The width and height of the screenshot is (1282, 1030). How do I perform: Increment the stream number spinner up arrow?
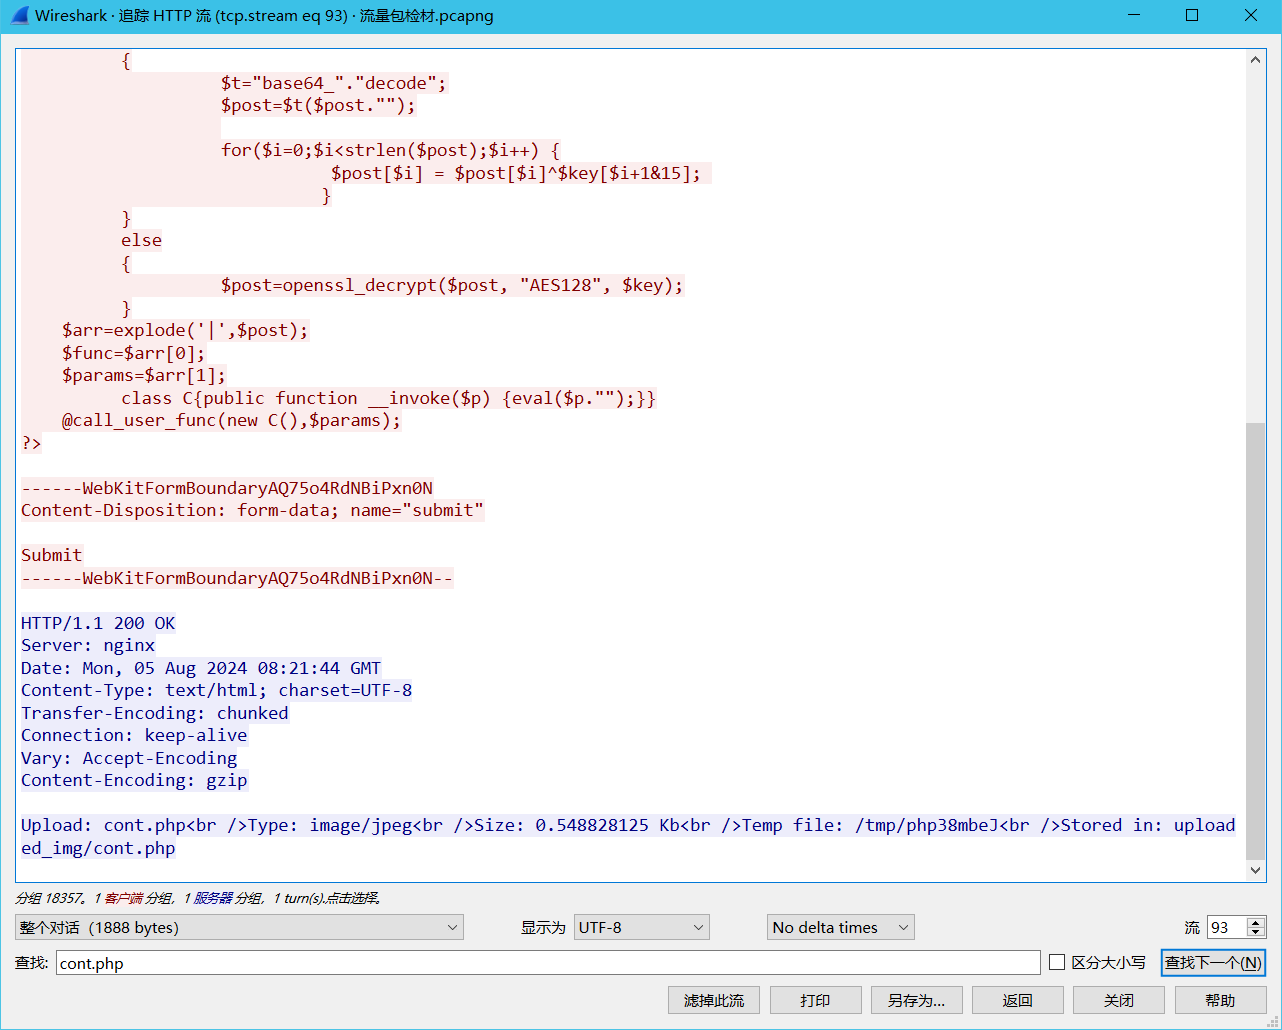click(1257, 922)
